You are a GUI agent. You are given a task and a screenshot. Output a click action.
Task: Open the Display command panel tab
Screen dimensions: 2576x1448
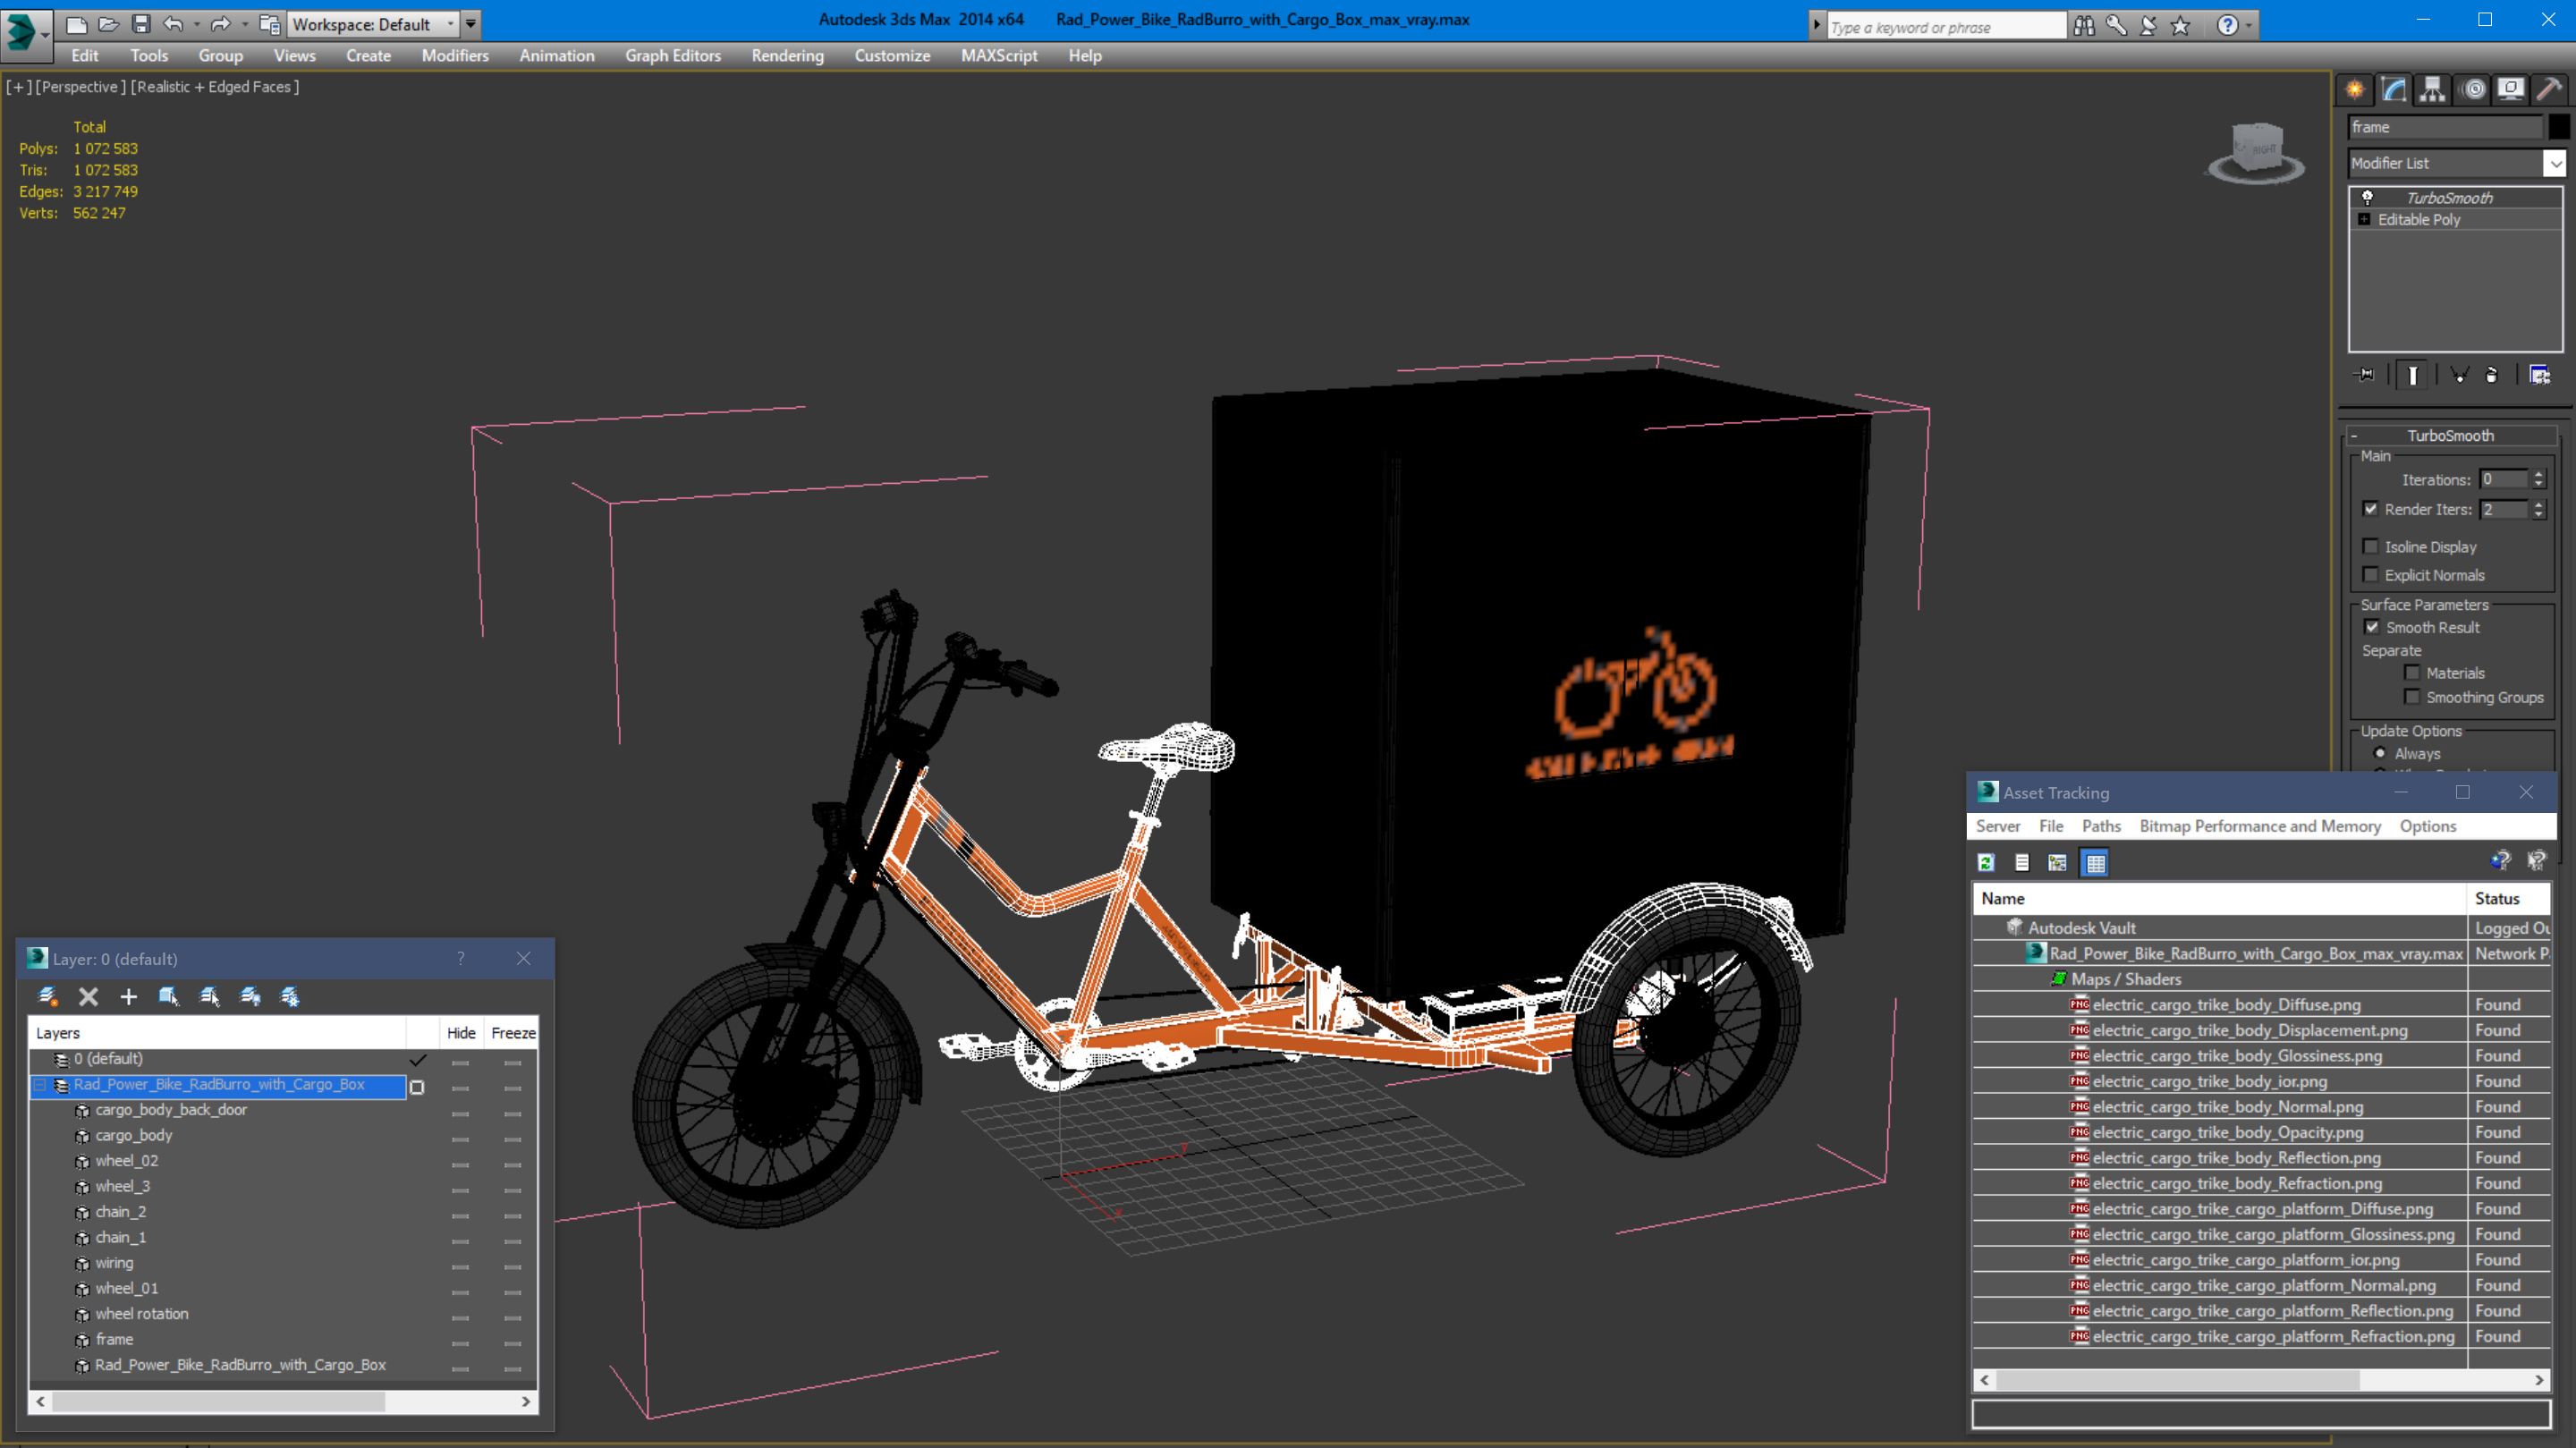(x=2510, y=90)
